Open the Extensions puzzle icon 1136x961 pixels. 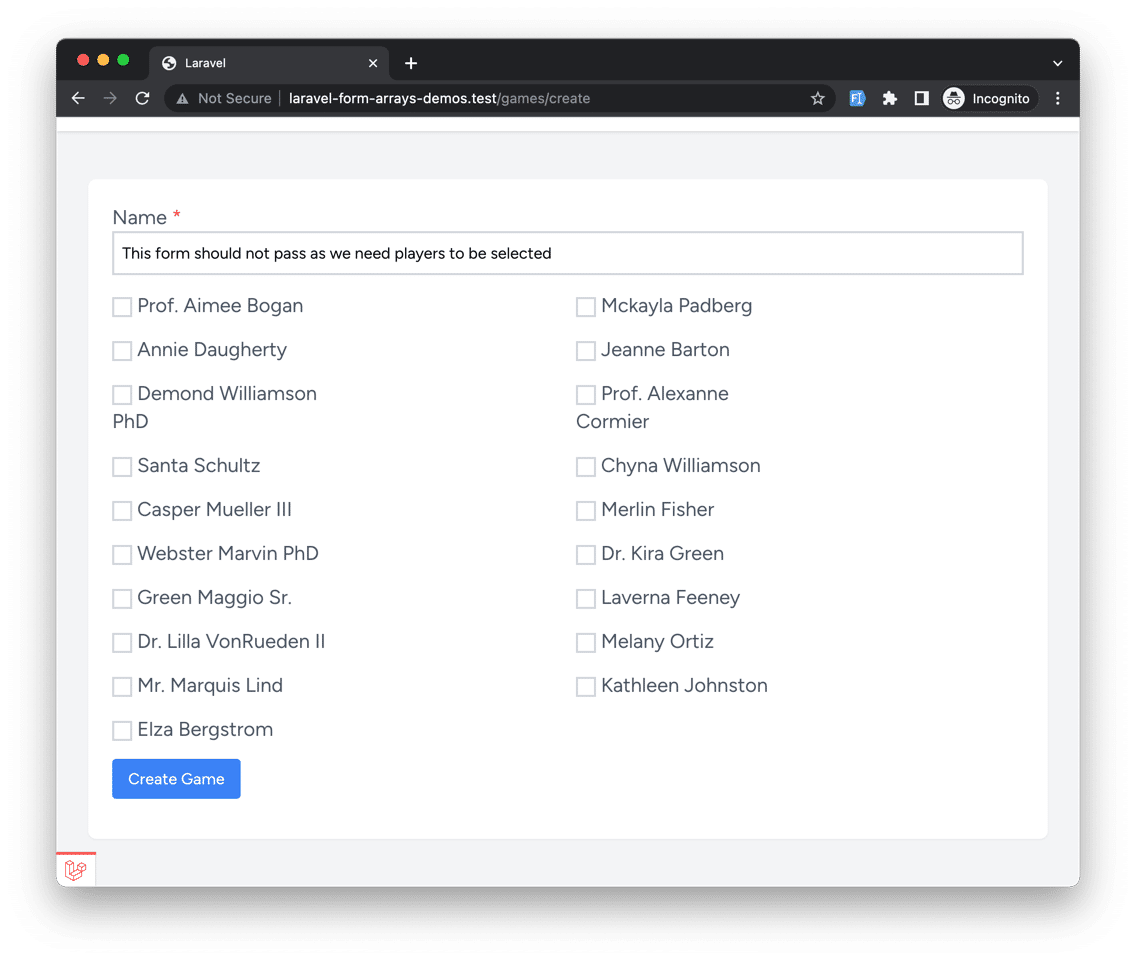point(889,98)
